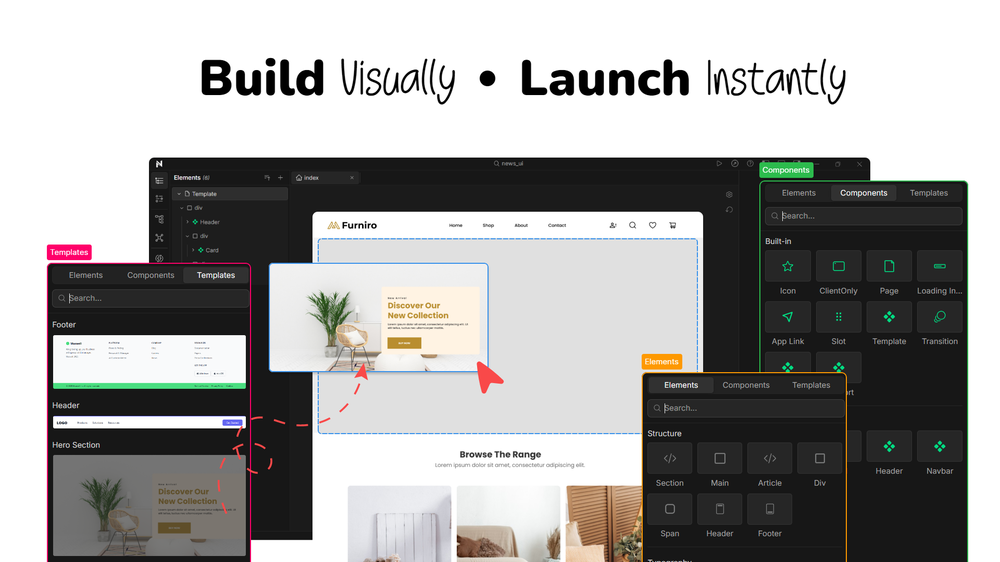
Task: Click About link in Furniro navbar
Action: [521, 225]
